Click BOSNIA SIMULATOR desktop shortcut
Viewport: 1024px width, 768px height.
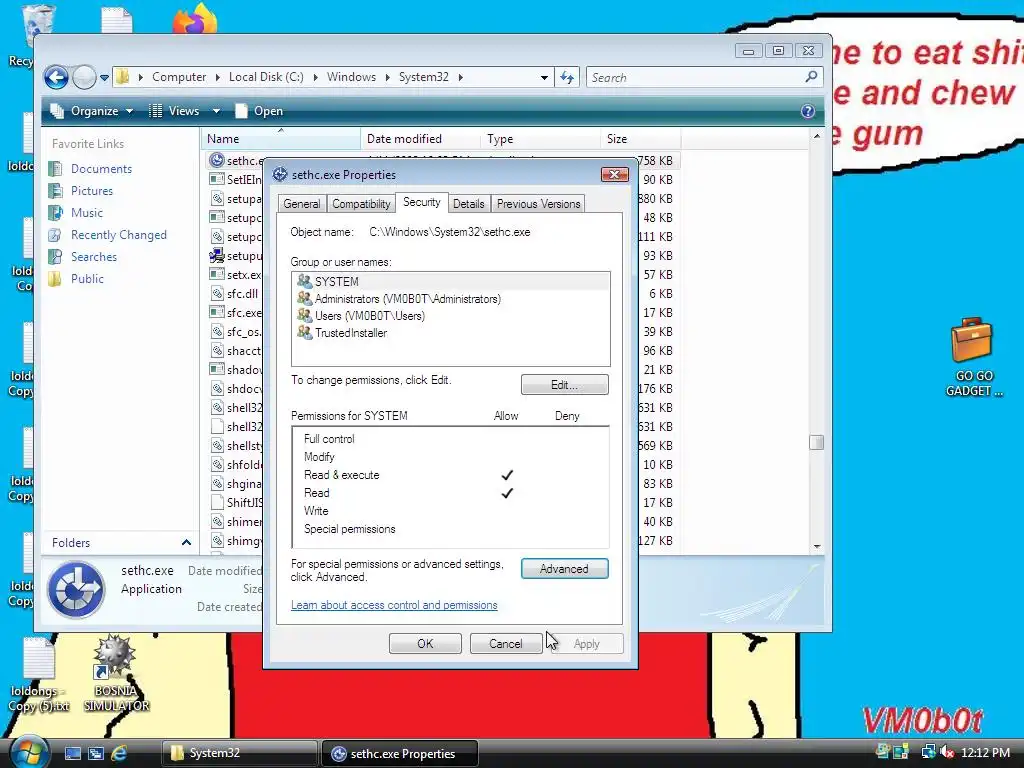coord(116,673)
